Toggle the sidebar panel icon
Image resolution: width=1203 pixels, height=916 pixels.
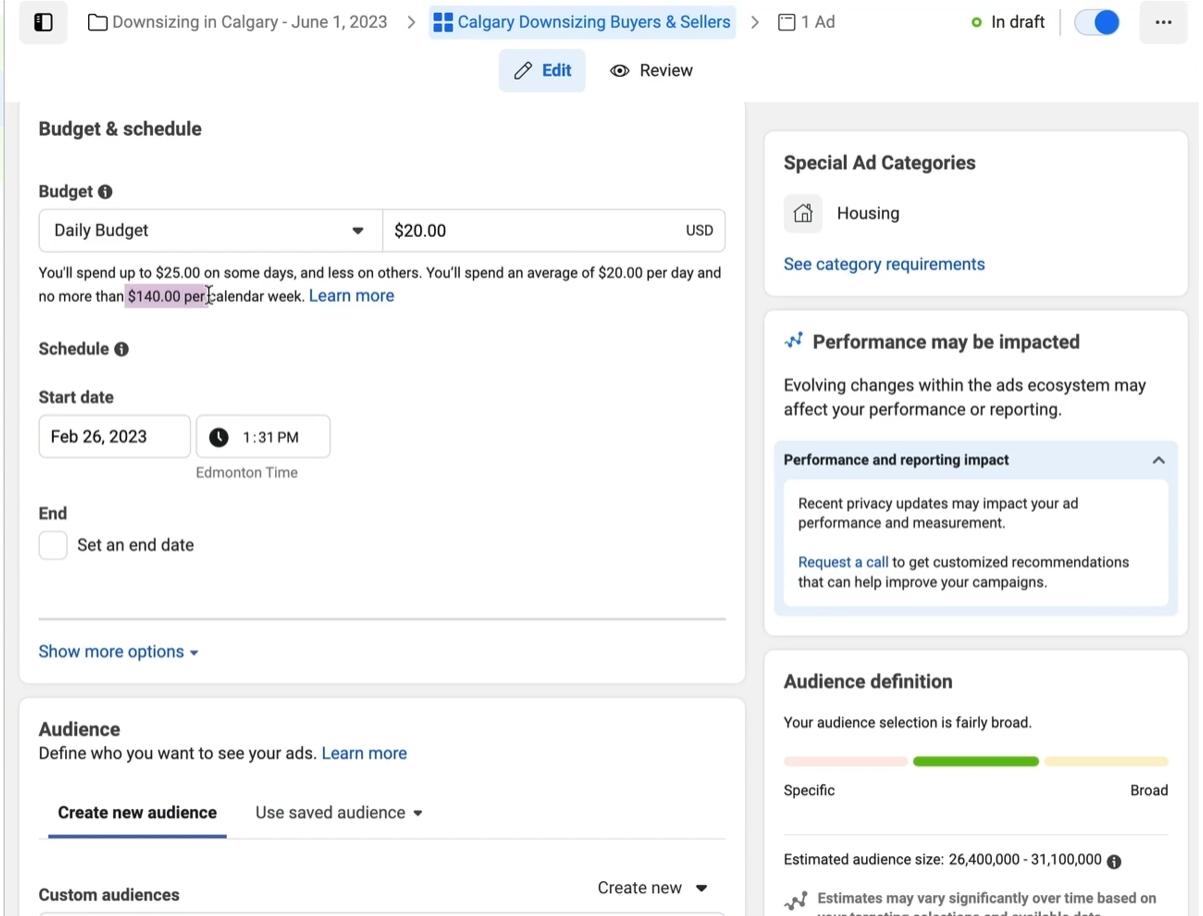tap(43, 22)
